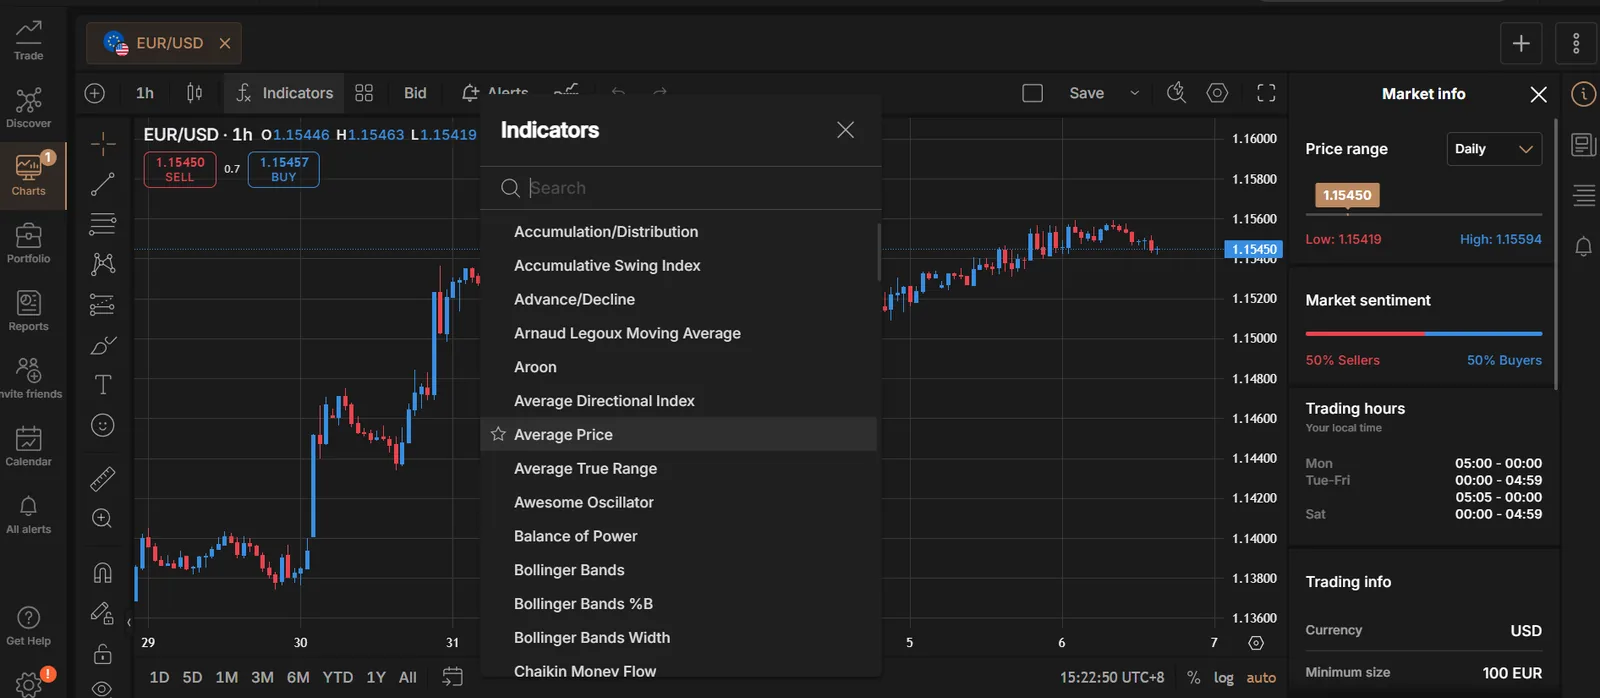Click the SELL 1.15450 button

[x=180, y=169]
